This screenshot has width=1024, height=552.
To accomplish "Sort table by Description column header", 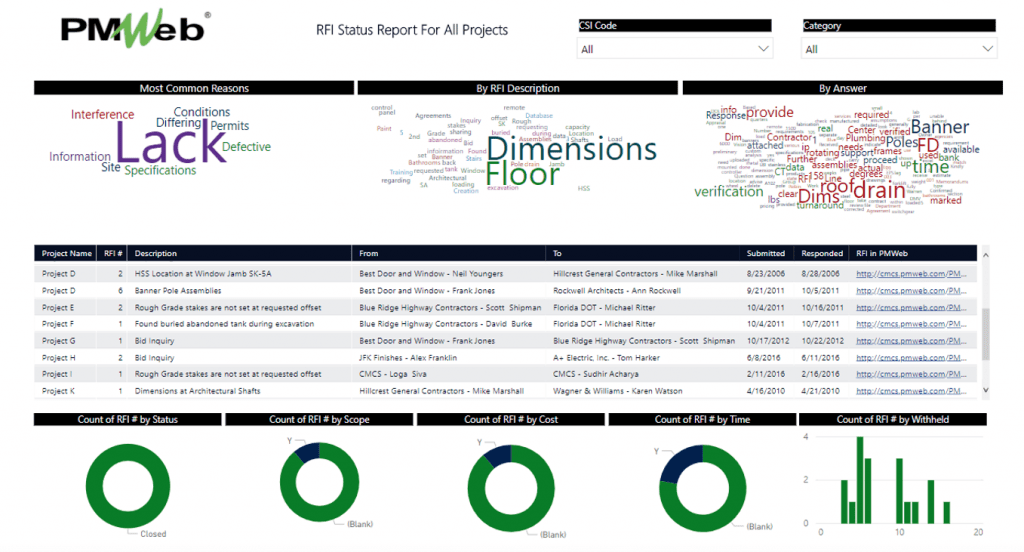I will 155,253.
